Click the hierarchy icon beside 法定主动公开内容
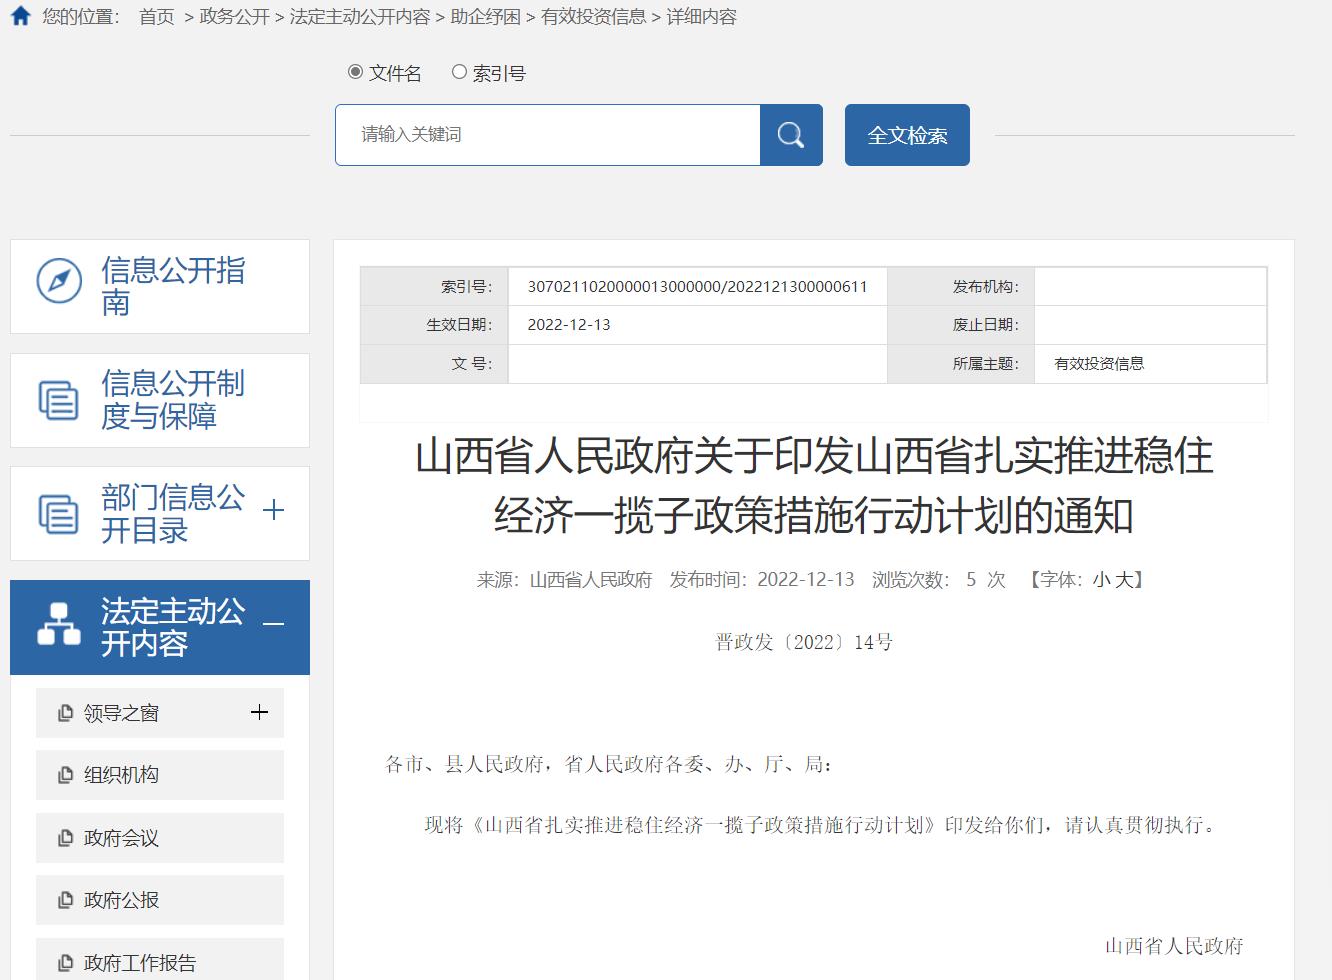 (59, 625)
